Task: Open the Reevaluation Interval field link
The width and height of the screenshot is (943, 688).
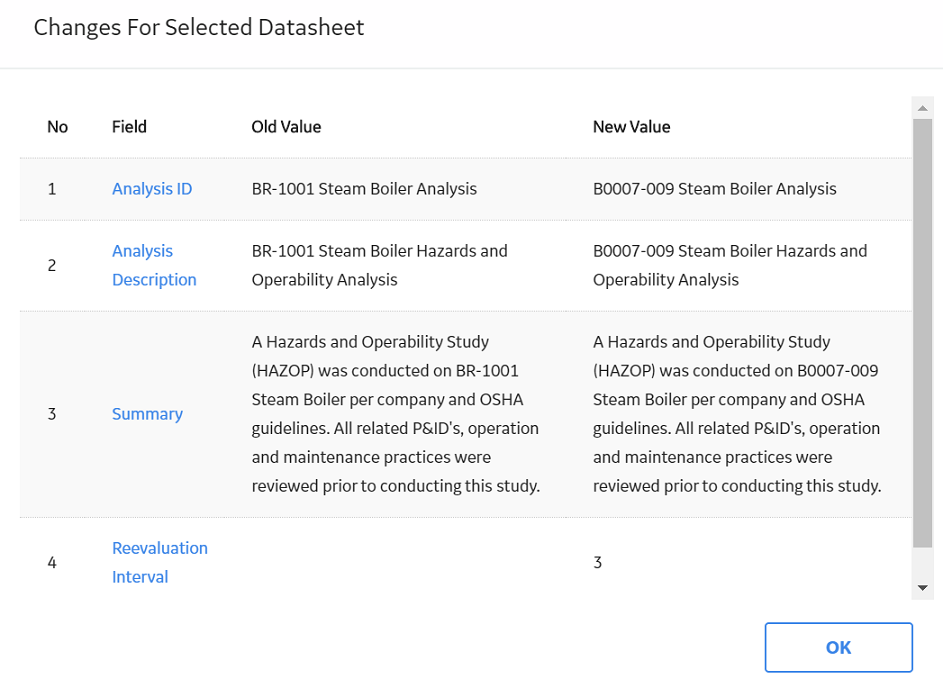Action: click(x=160, y=562)
